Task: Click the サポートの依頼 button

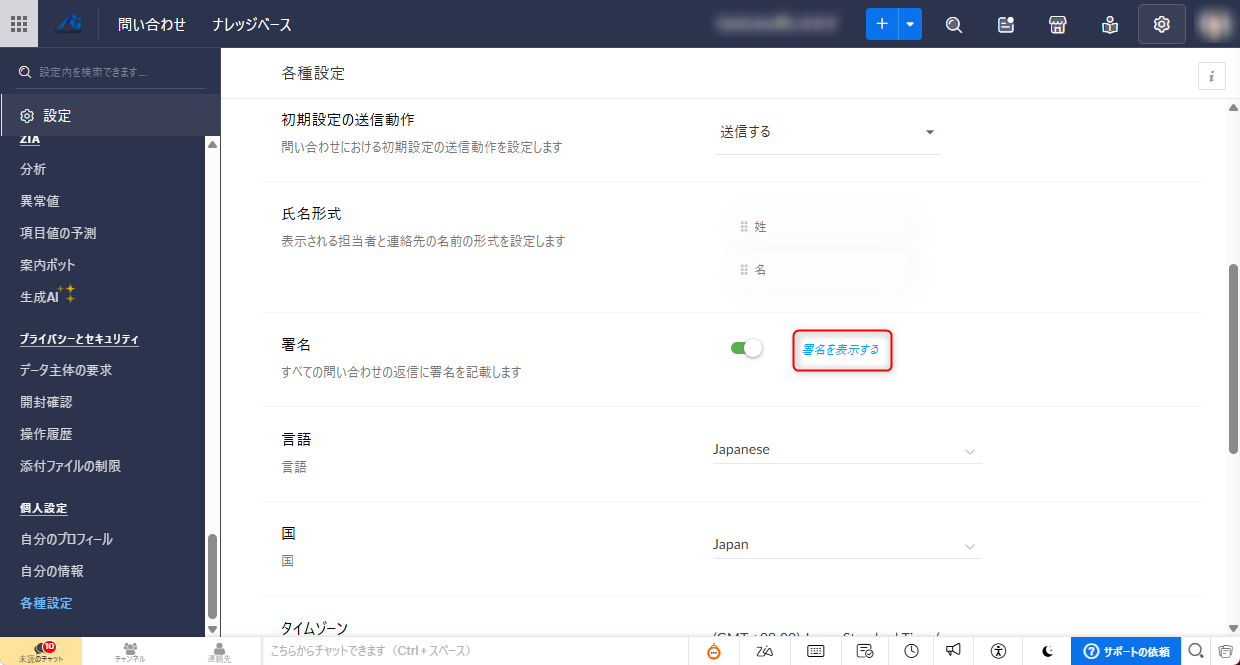Action: [x=1126, y=651]
